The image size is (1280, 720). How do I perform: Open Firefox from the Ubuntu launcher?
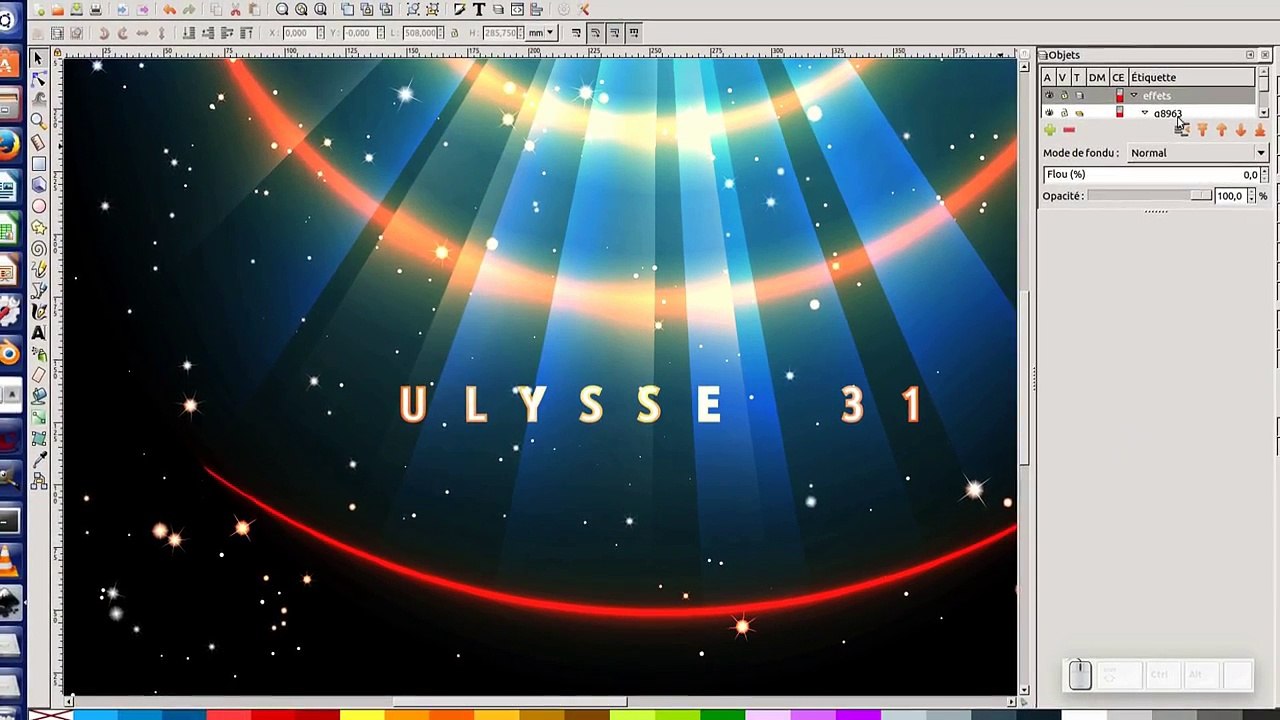pos(9,145)
